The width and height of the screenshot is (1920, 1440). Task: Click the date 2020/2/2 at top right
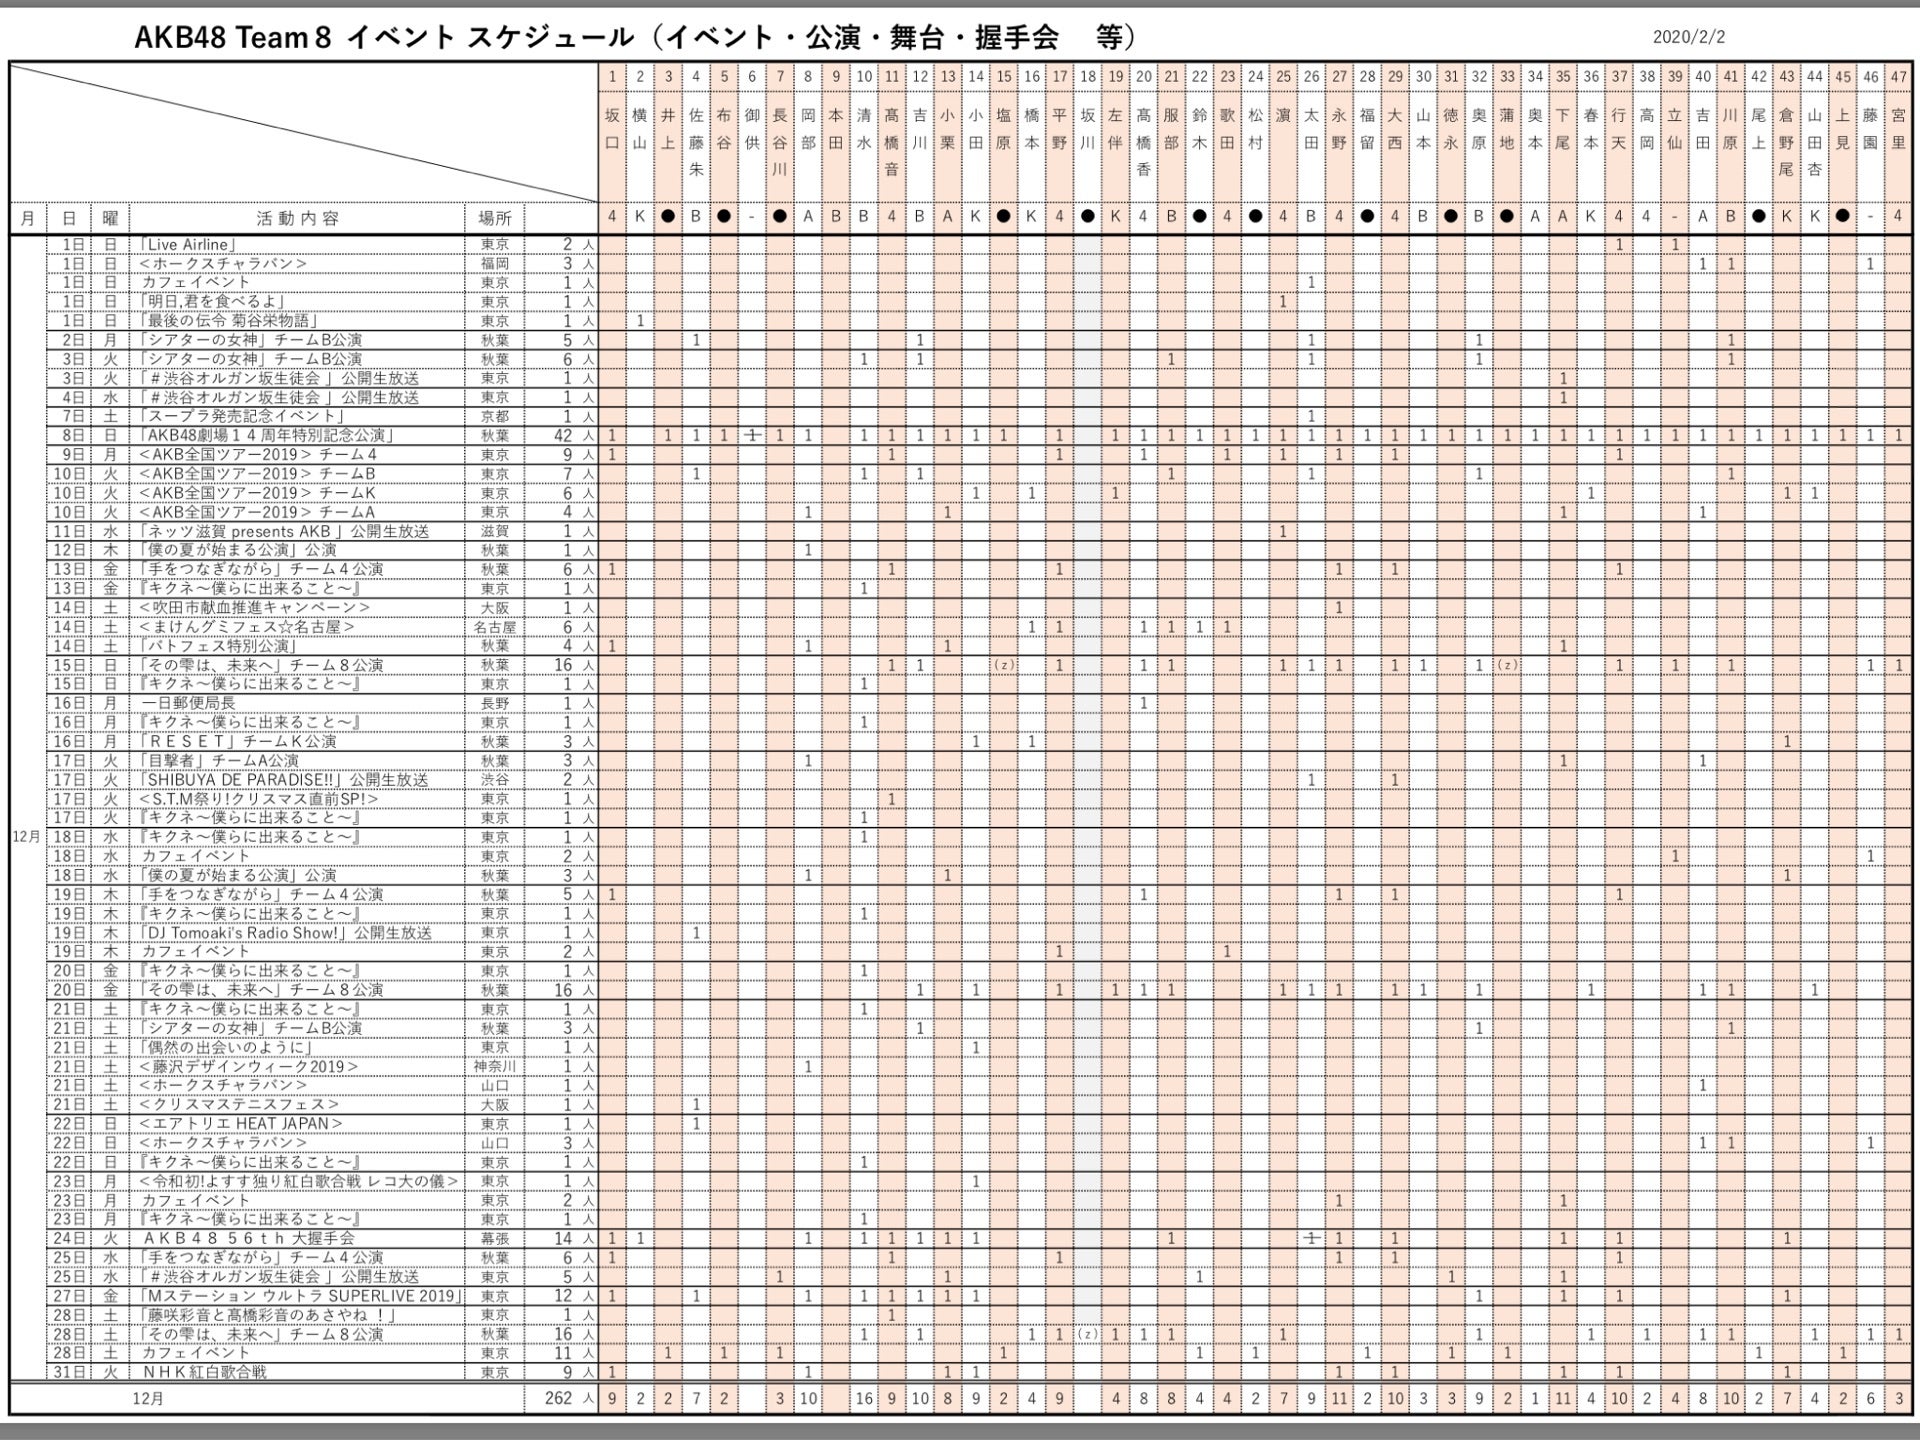(x=1688, y=37)
